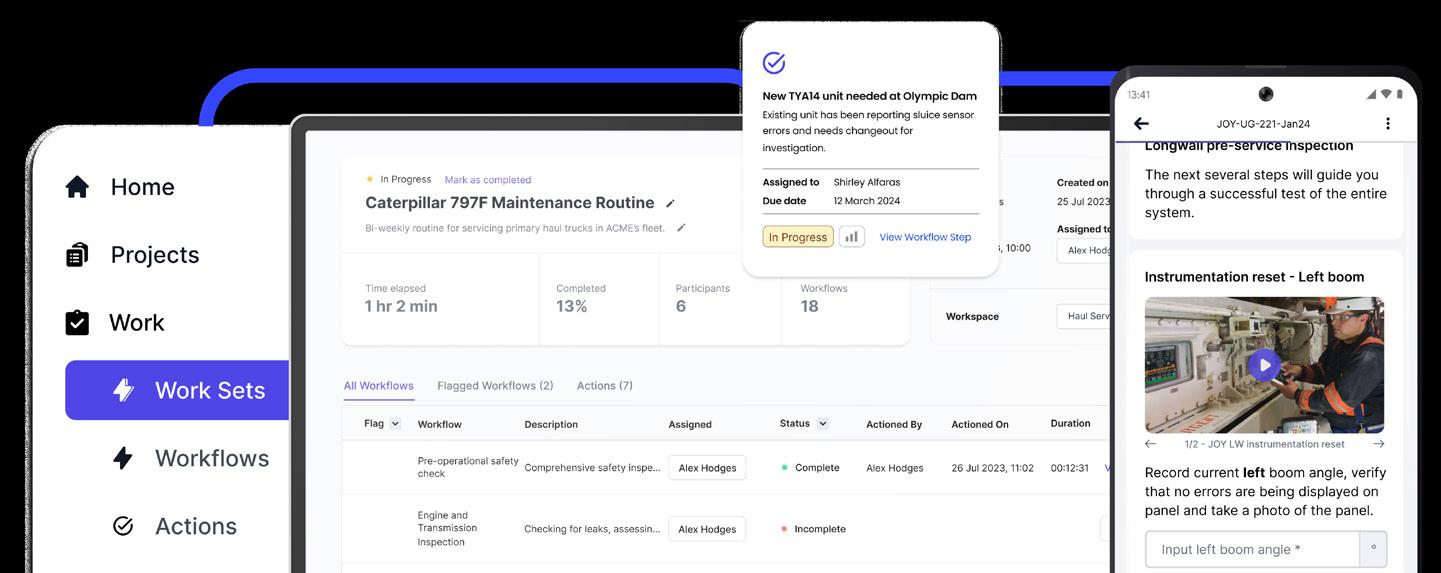Click Engine and Transmission Inspection workflow name
Image resolution: width=1441 pixels, height=573 pixels.
[x=447, y=529]
